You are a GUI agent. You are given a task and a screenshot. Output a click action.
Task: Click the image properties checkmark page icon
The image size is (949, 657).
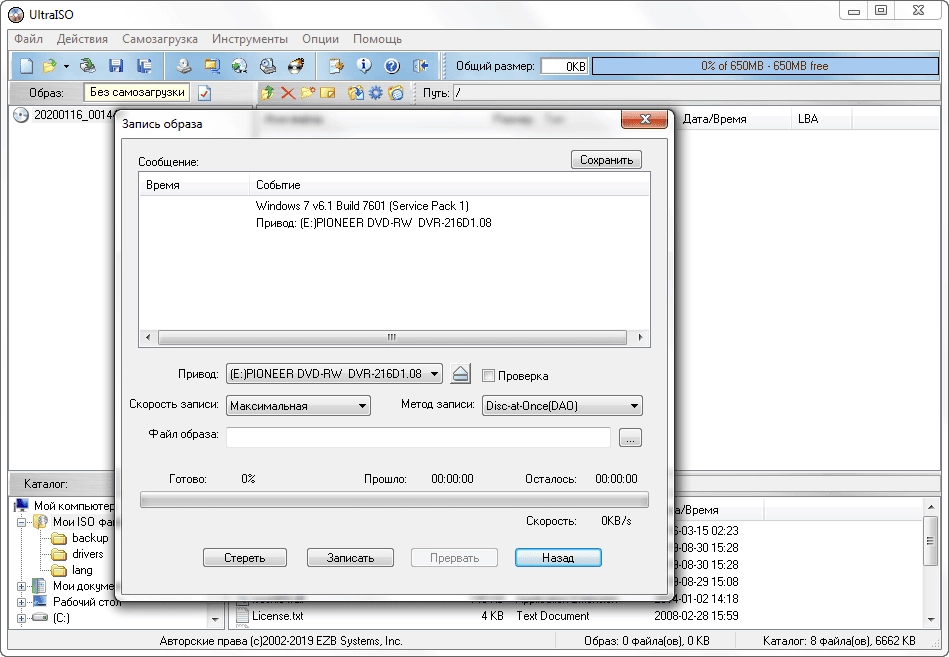(205, 93)
